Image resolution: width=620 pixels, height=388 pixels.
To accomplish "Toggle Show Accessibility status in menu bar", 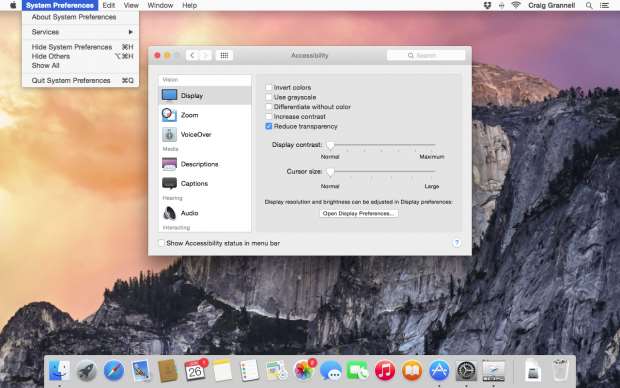I will click(x=161, y=243).
